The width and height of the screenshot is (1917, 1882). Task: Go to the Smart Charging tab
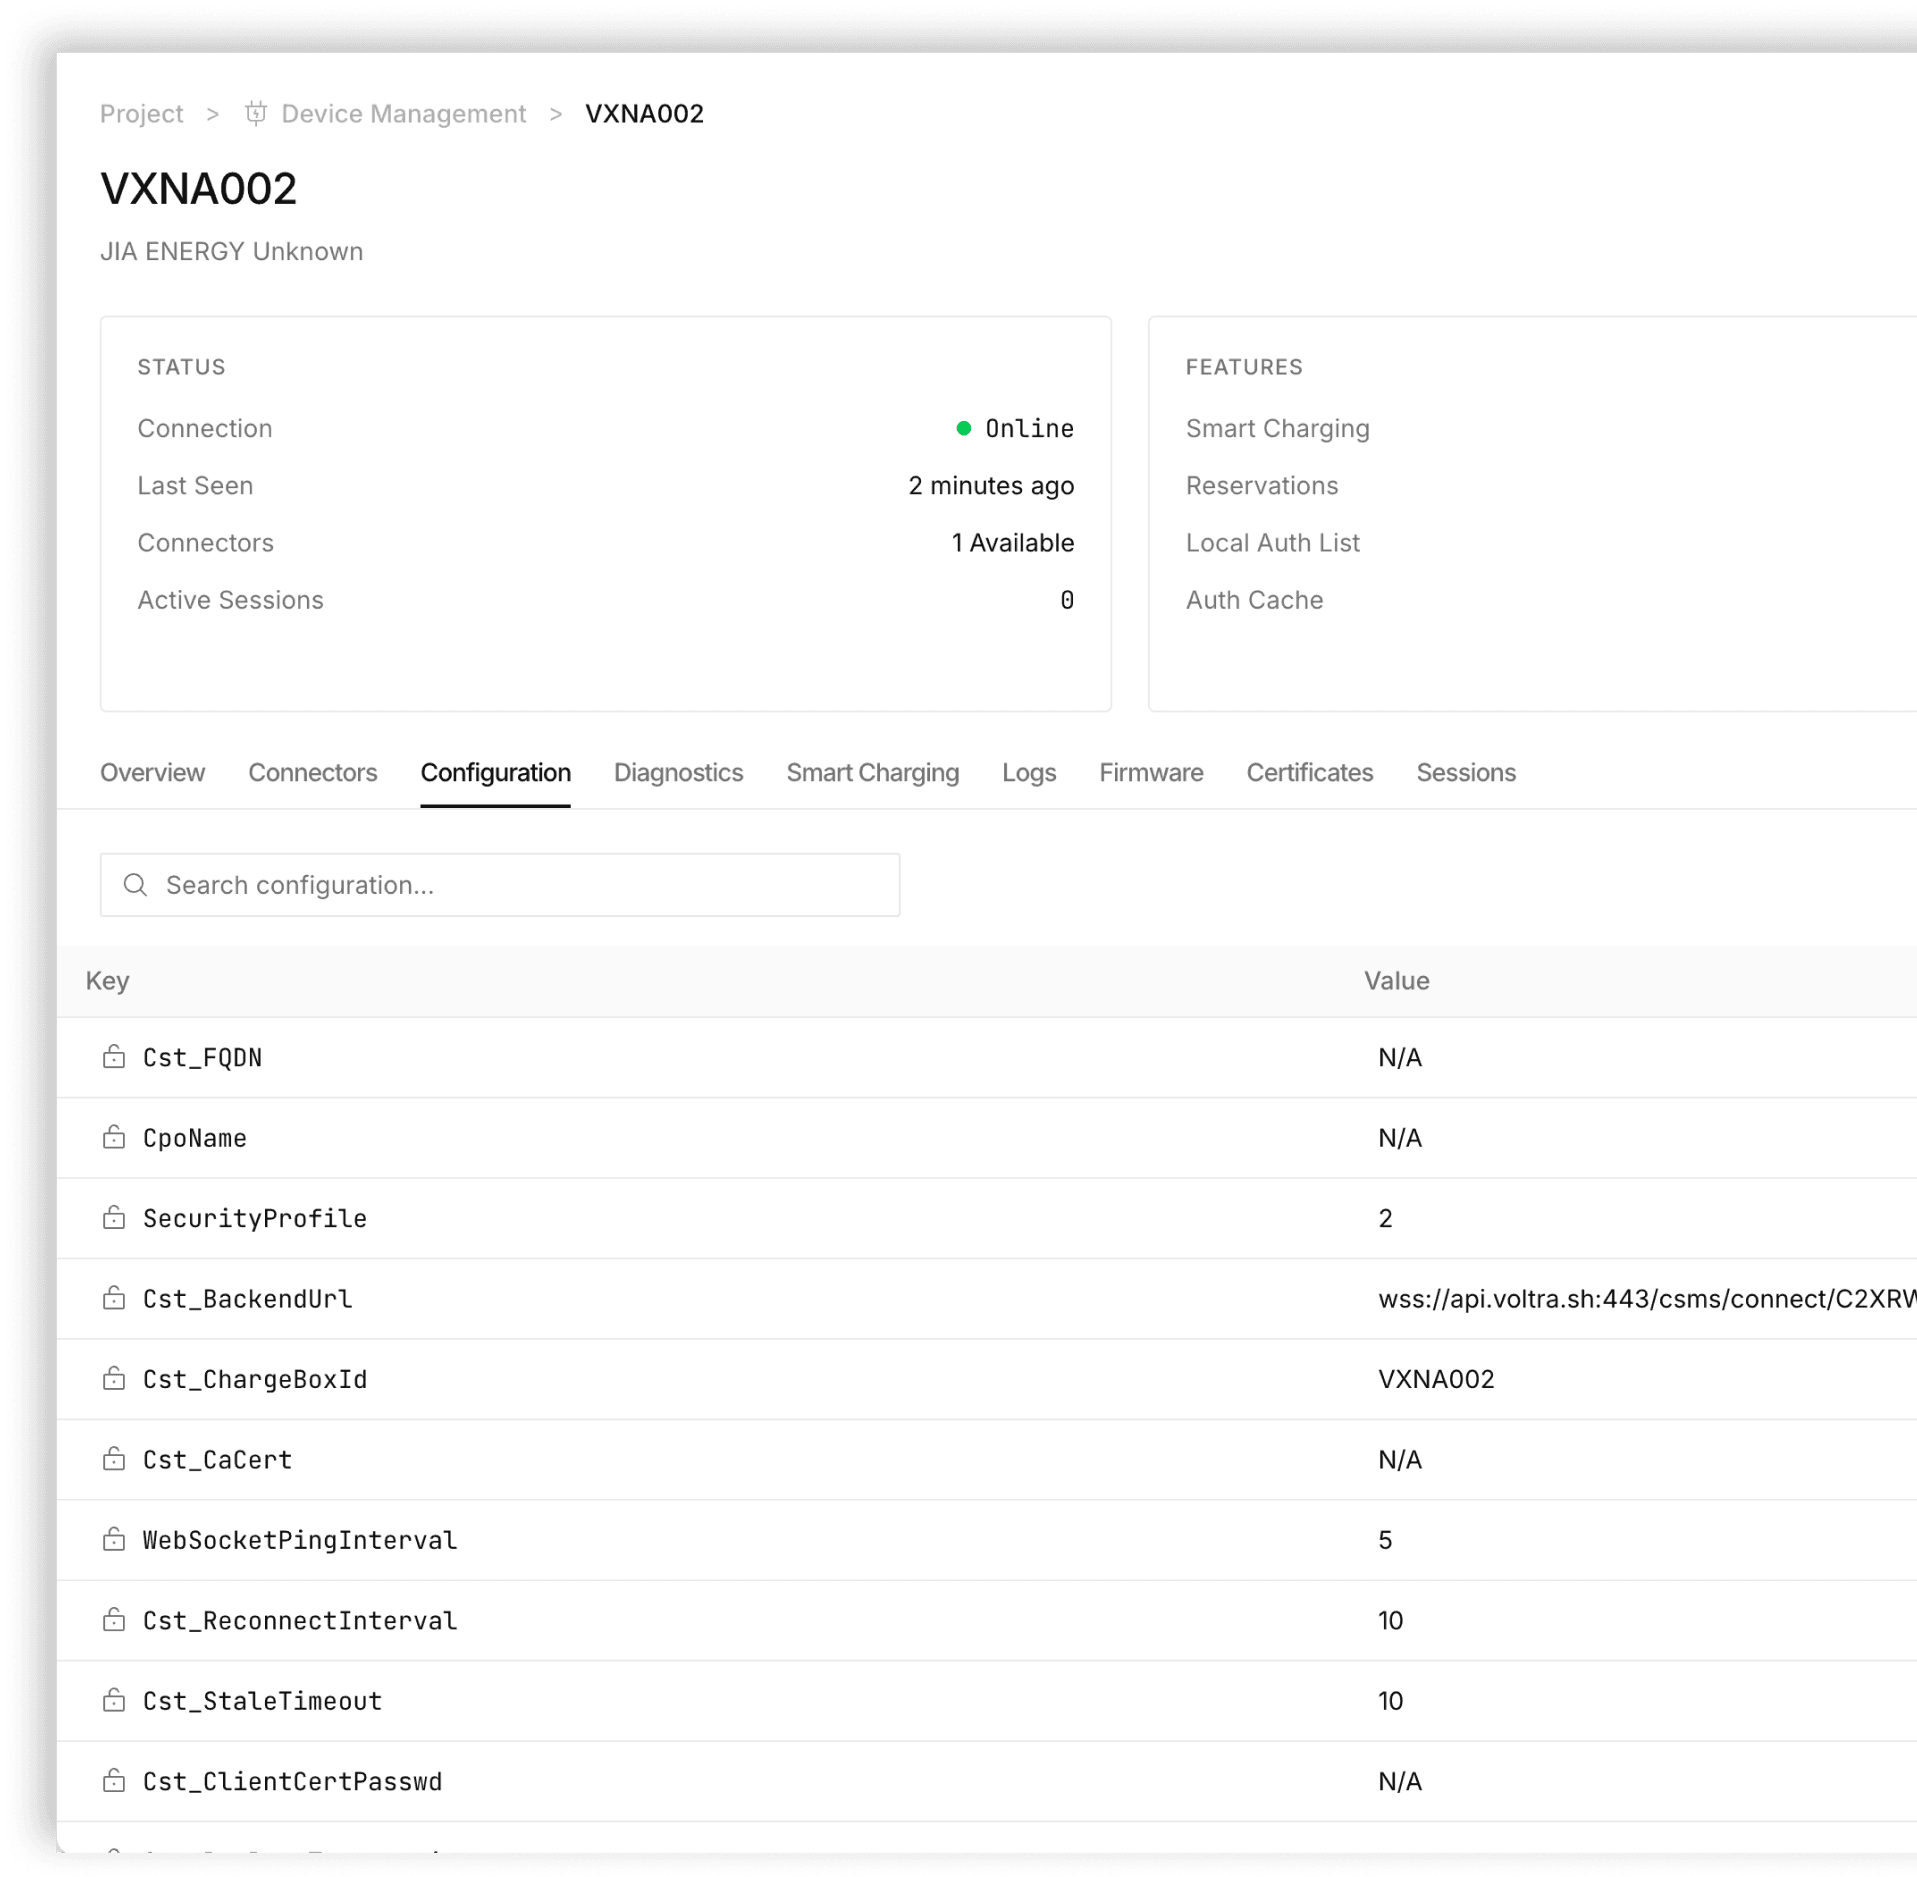(872, 773)
